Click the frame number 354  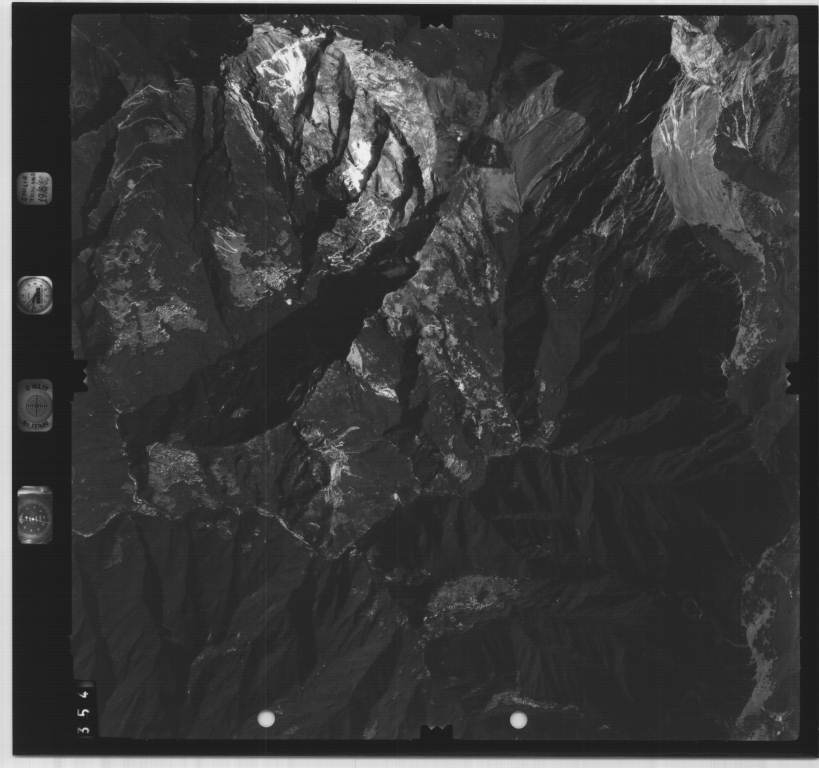87,707
